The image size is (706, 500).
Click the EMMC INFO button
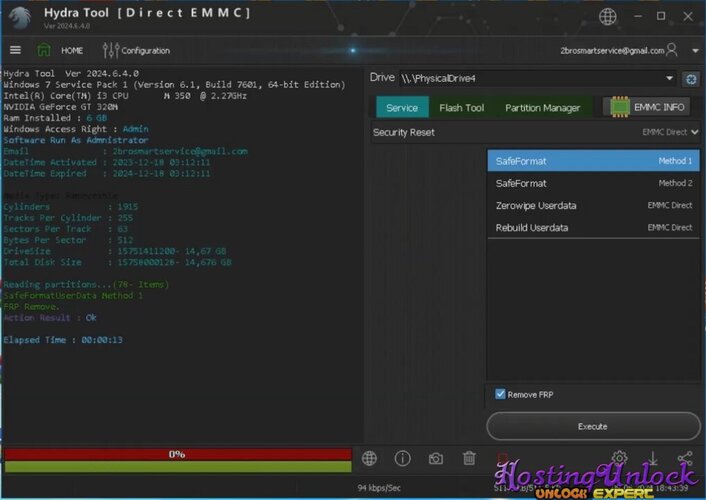point(647,108)
